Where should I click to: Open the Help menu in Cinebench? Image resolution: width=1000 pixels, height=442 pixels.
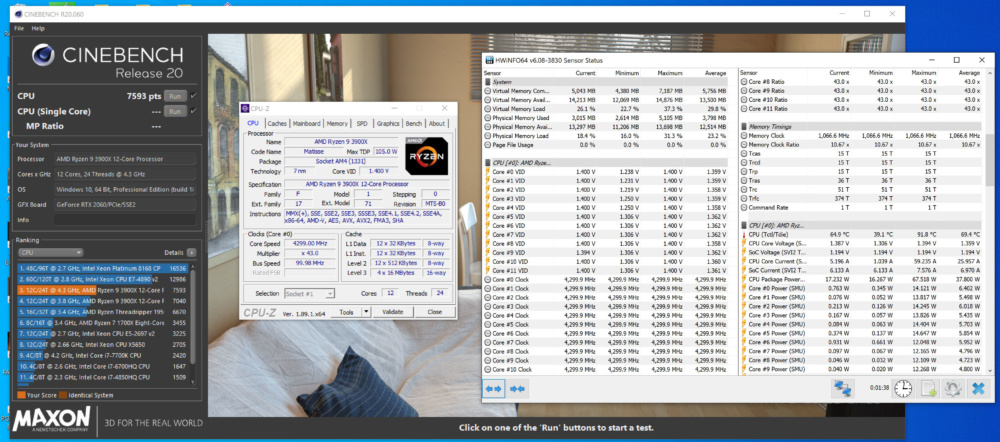point(38,29)
